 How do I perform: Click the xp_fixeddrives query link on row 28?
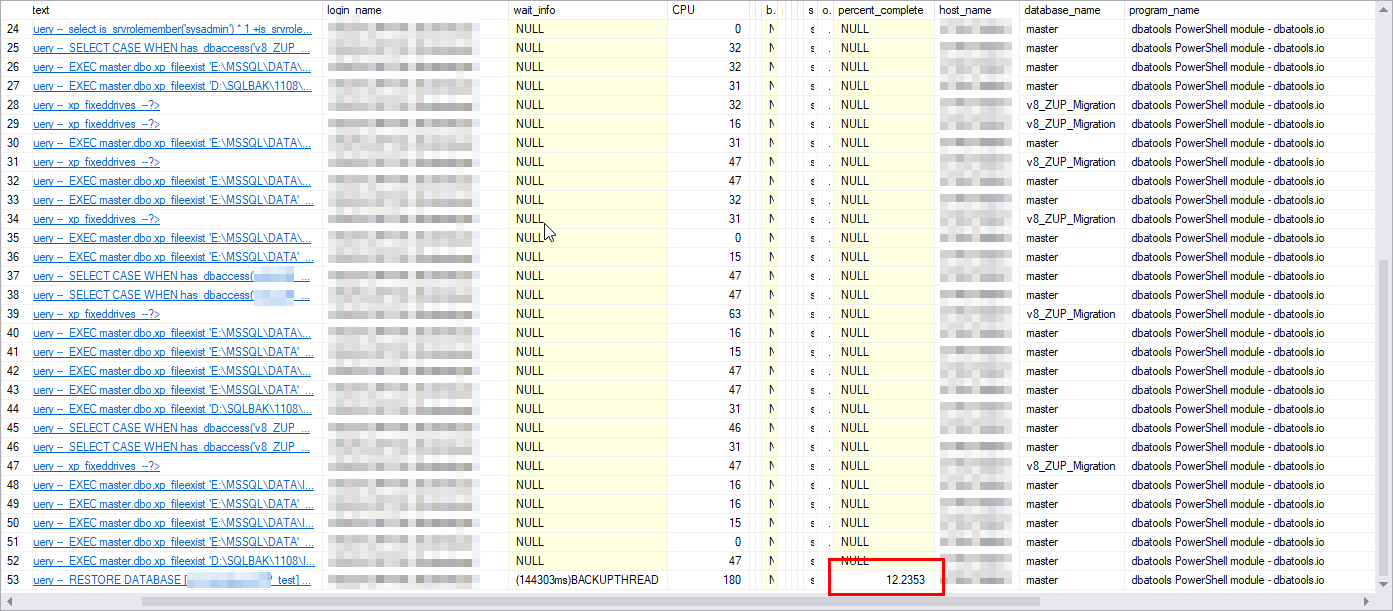point(95,105)
